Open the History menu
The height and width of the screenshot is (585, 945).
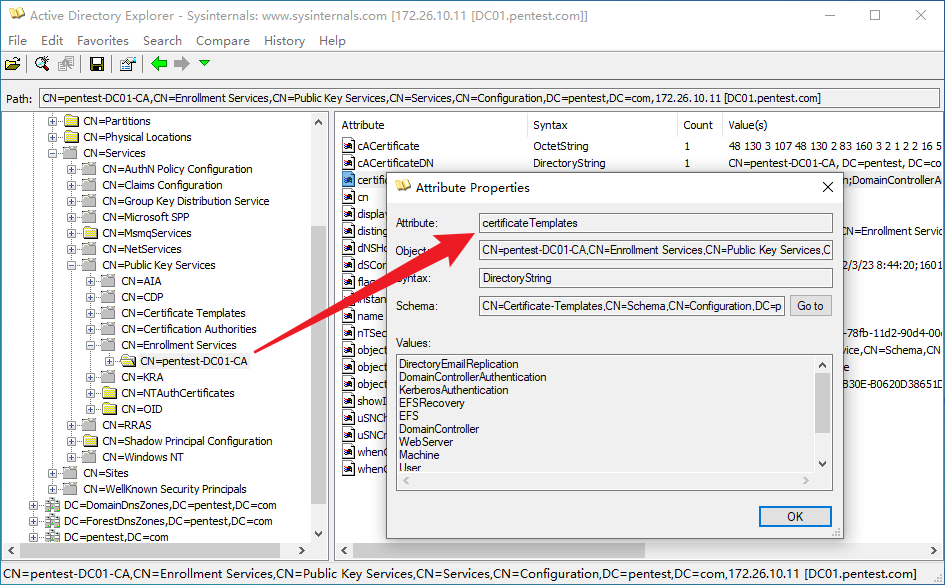tap(284, 40)
